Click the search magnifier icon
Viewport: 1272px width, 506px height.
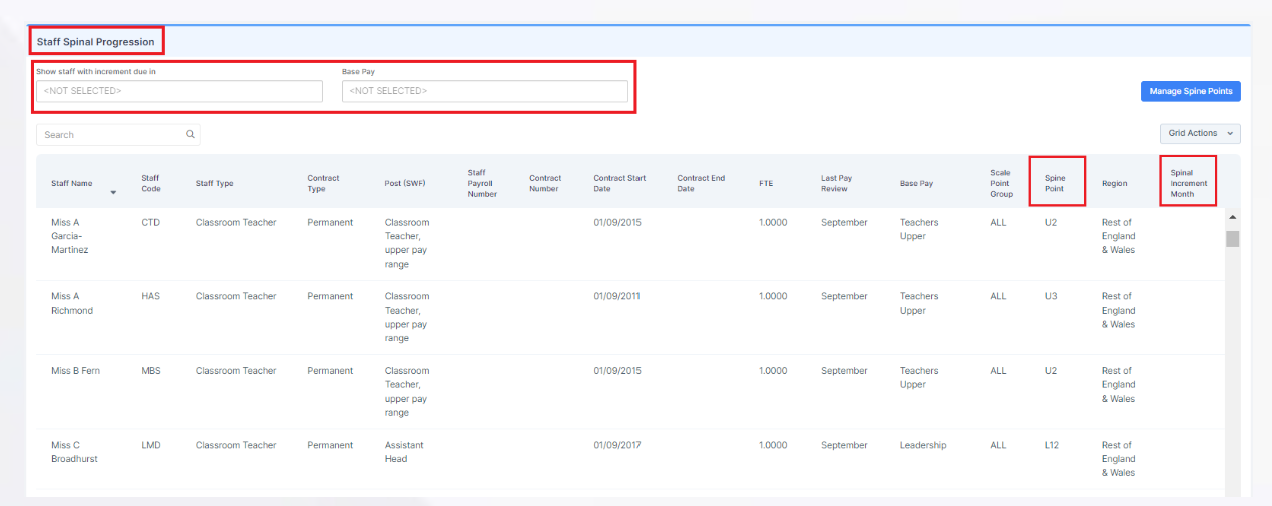pos(190,135)
